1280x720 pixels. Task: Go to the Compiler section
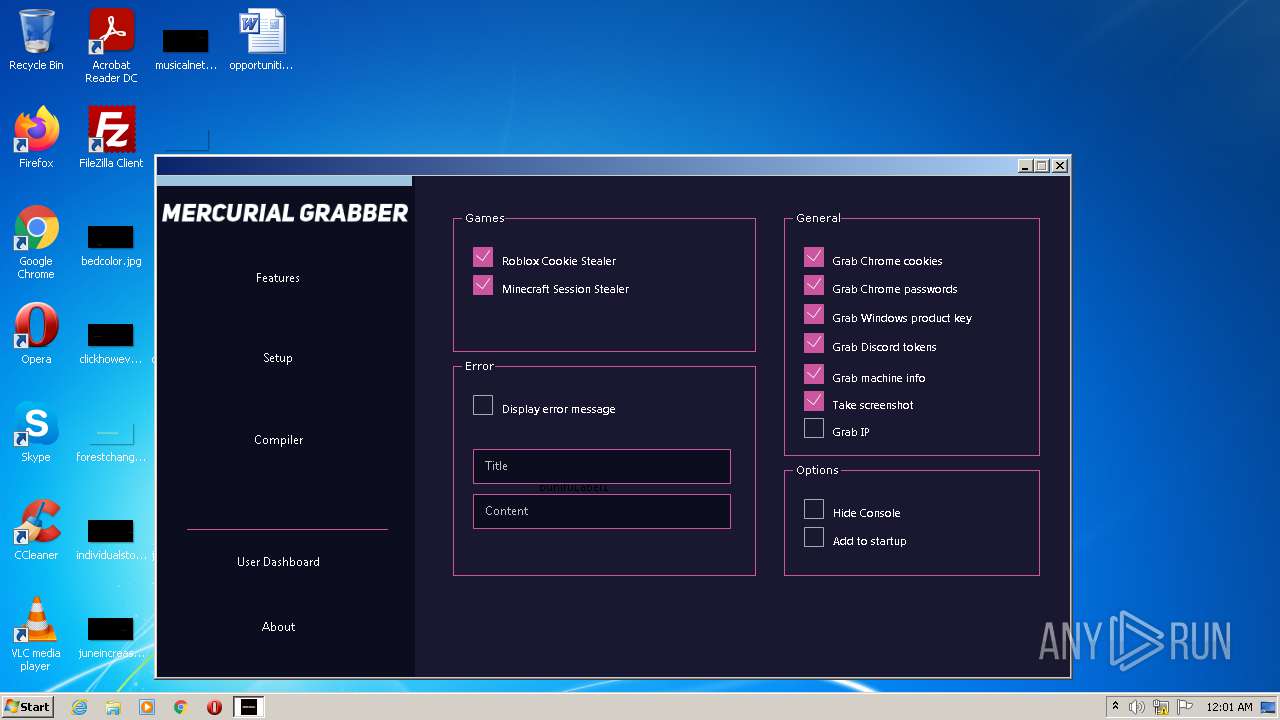(278, 440)
